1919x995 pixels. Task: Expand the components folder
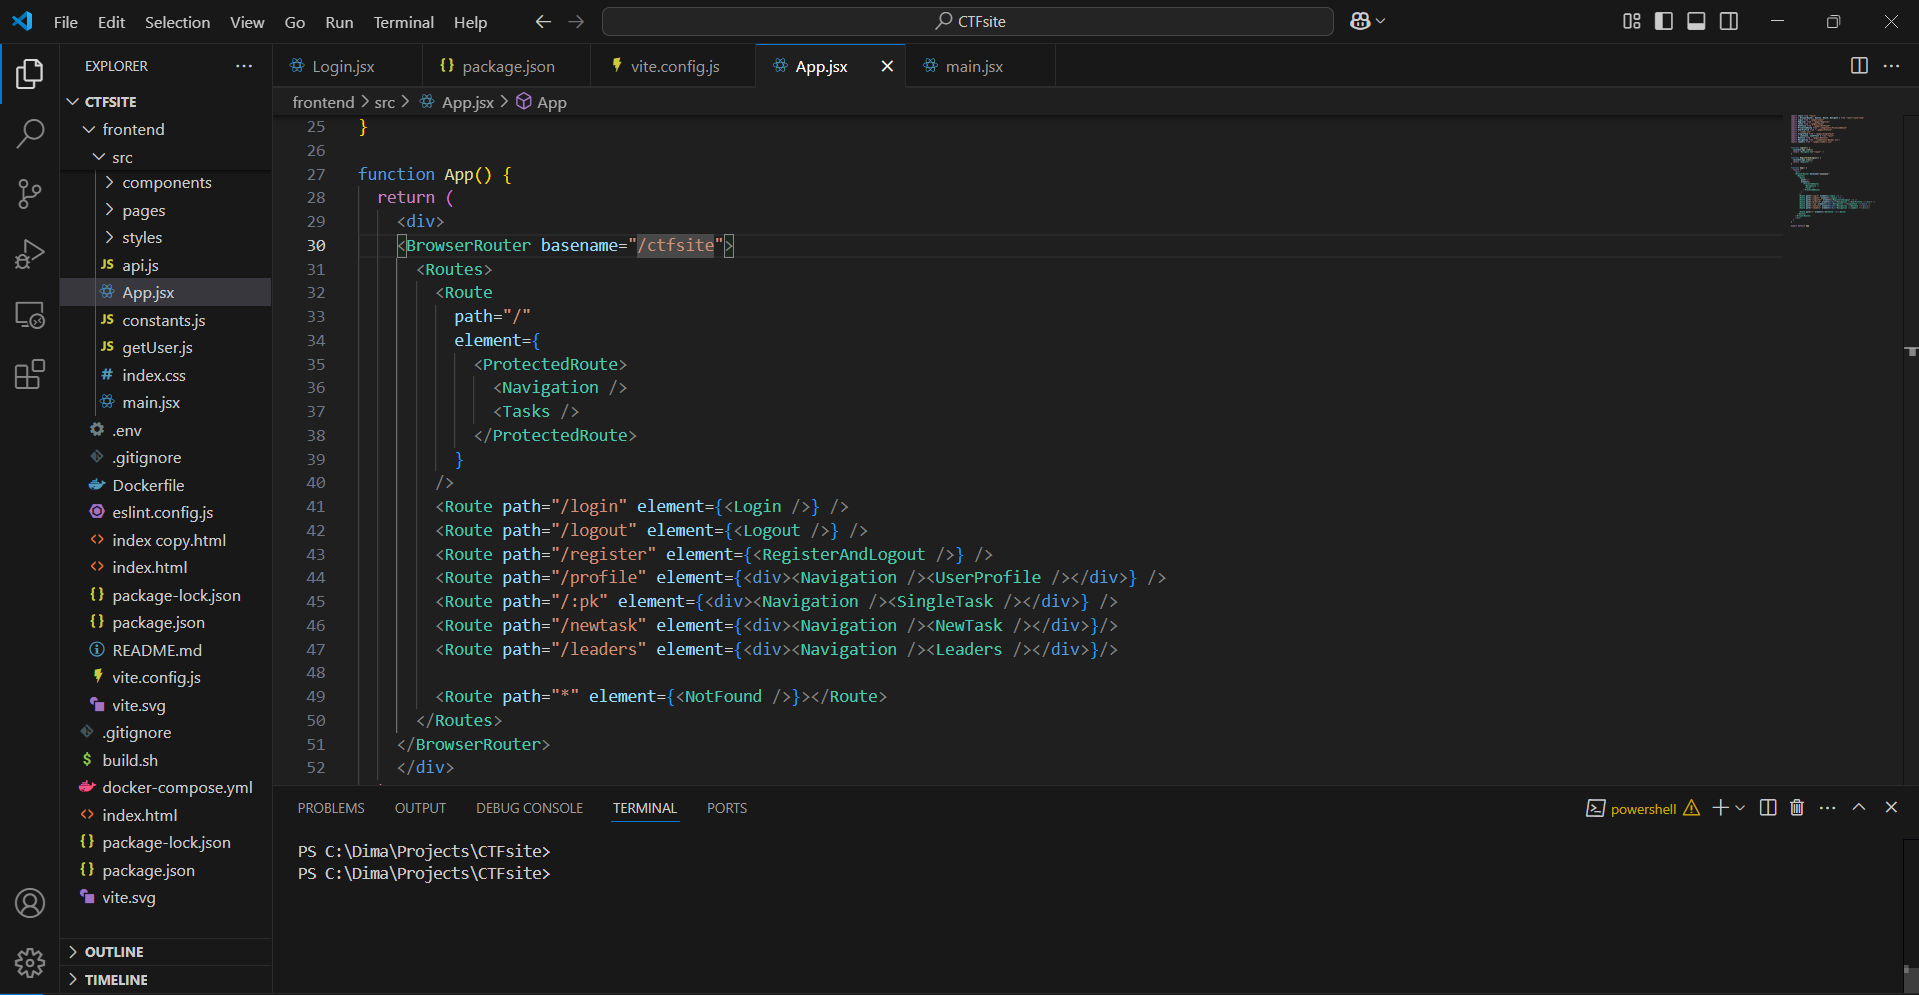166,183
